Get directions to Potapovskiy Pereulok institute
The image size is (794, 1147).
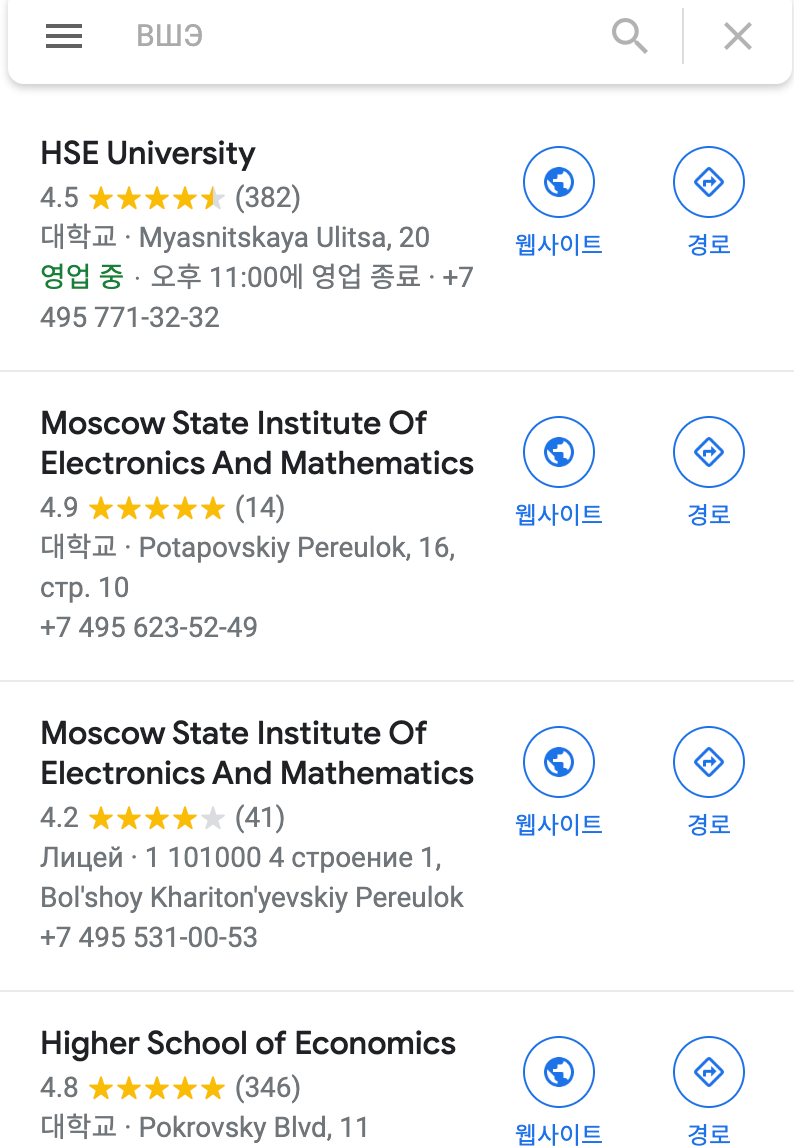click(x=709, y=452)
